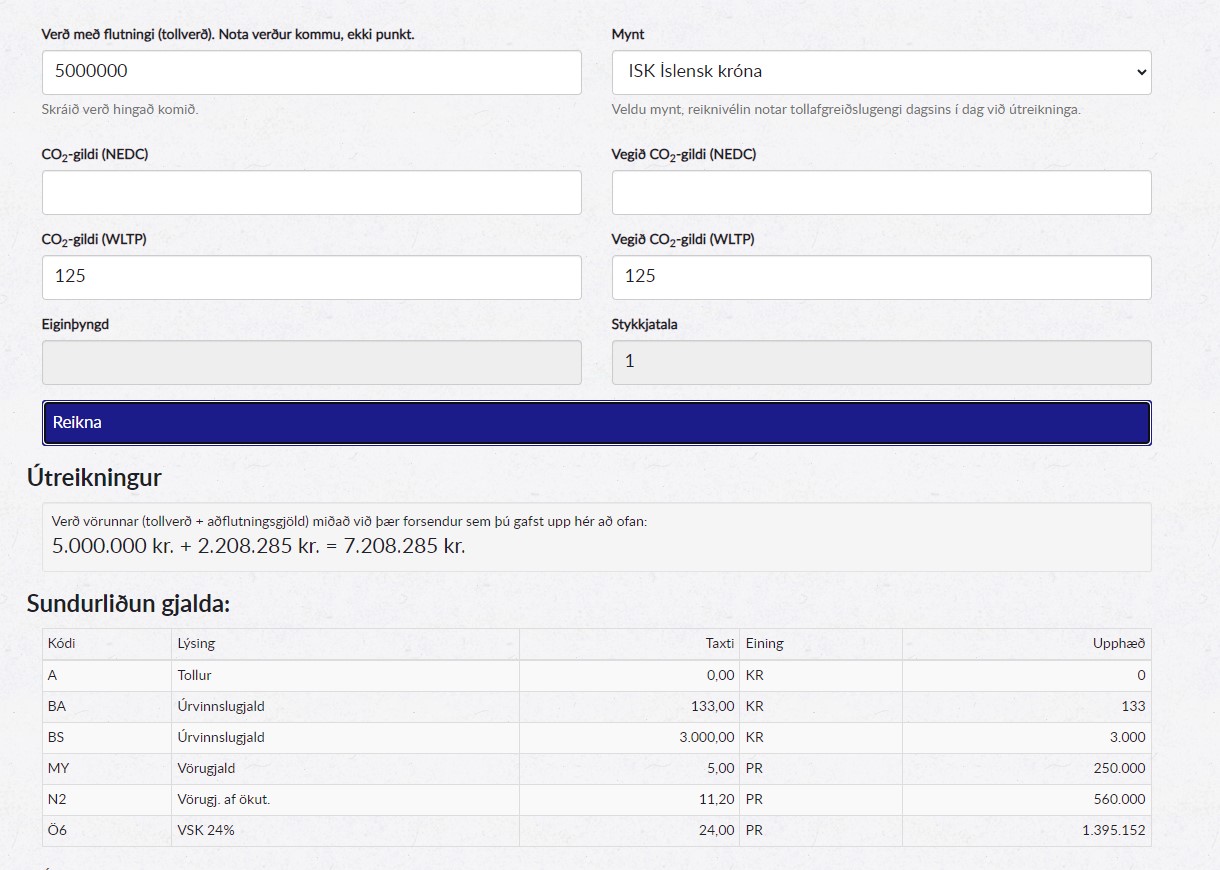1220x870 pixels.
Task: Click the Vörugj. af ökut. row description
Action: (224, 800)
